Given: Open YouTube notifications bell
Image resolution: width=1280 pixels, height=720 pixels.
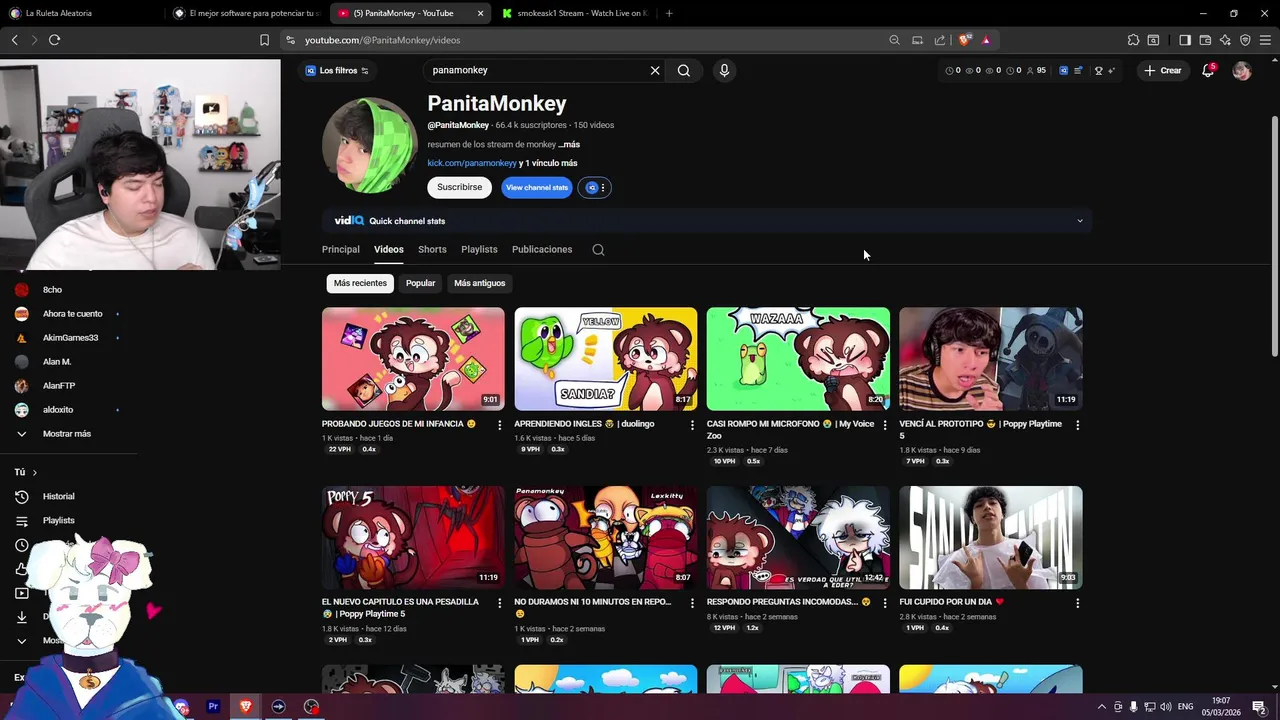Looking at the screenshot, I should pos(1208,71).
